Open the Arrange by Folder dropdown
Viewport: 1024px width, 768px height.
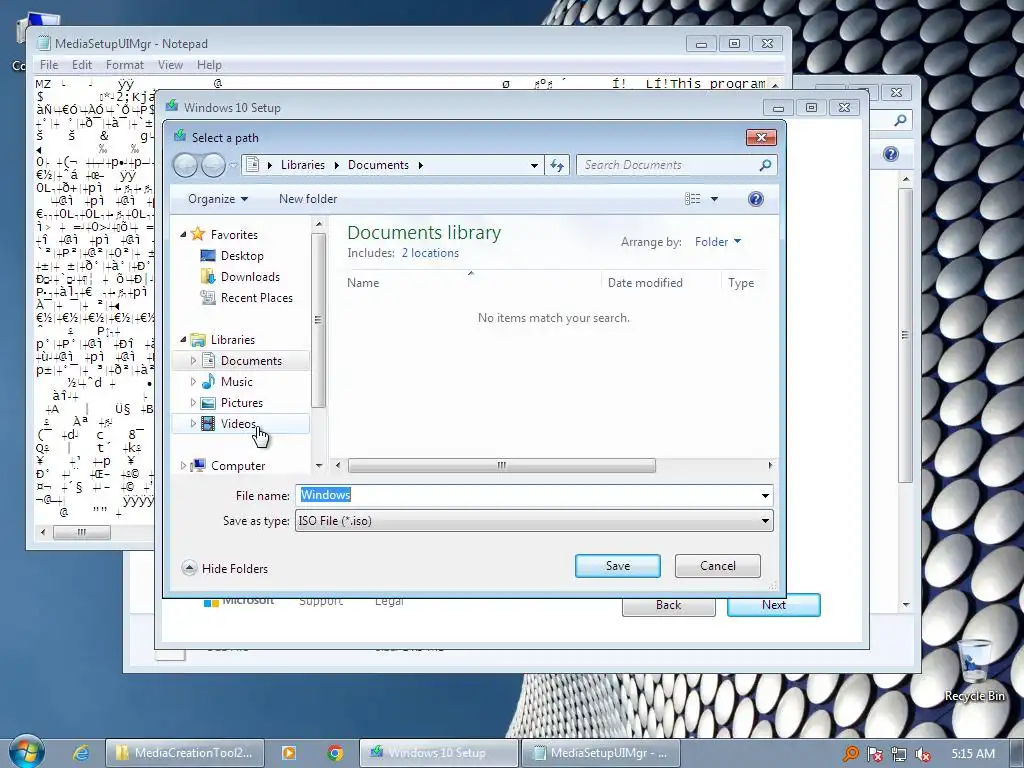point(718,242)
